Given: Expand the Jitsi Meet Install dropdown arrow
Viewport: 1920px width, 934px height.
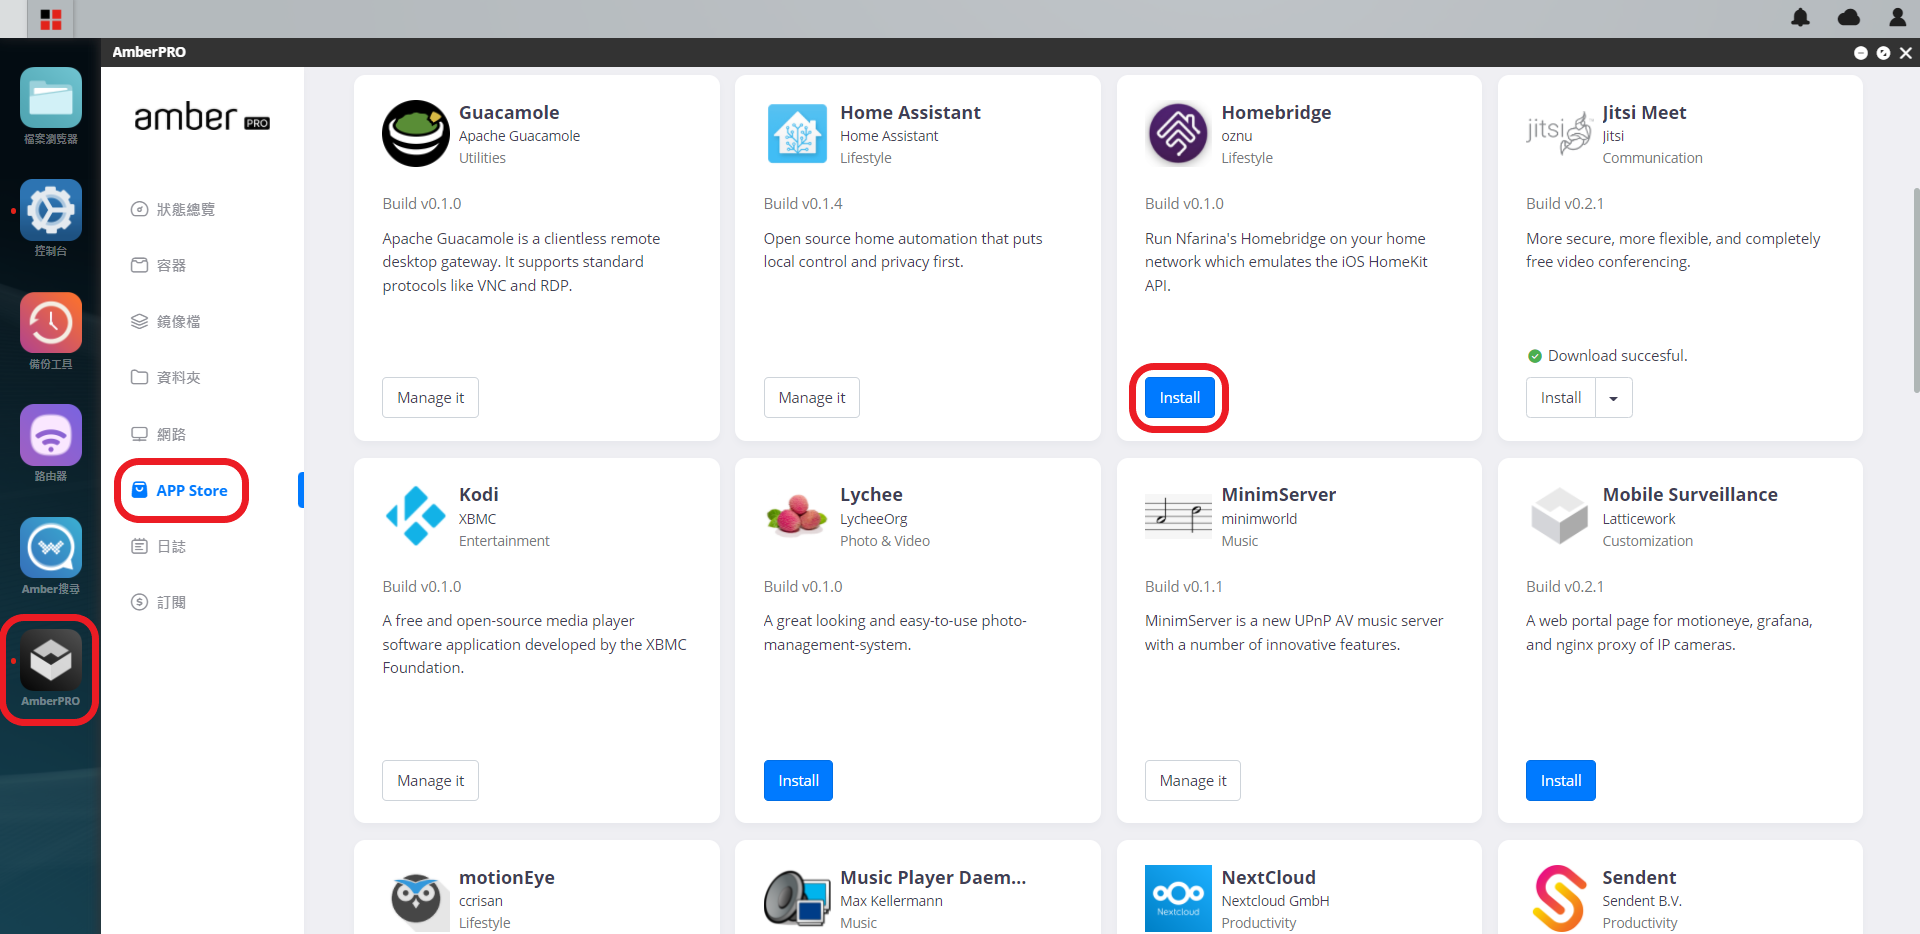Looking at the screenshot, I should point(1613,398).
